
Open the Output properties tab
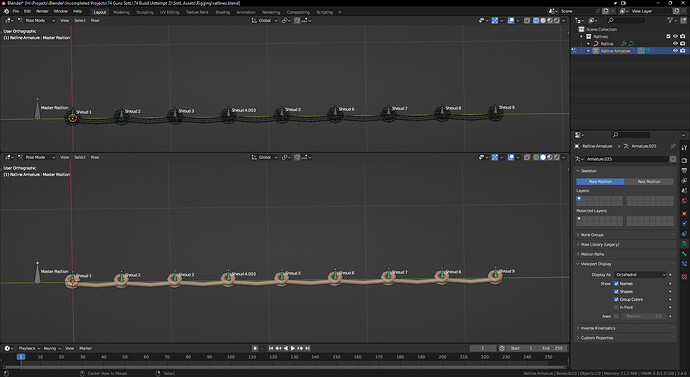click(x=684, y=170)
